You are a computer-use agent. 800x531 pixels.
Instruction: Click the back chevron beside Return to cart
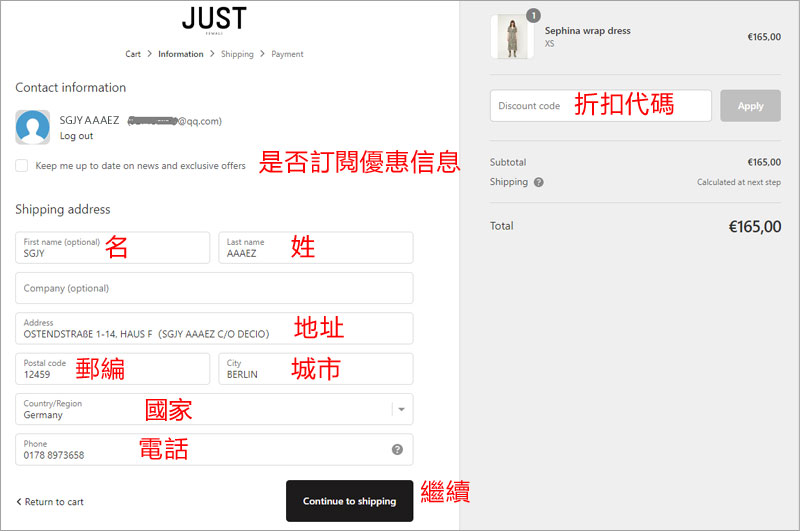click(x=19, y=501)
